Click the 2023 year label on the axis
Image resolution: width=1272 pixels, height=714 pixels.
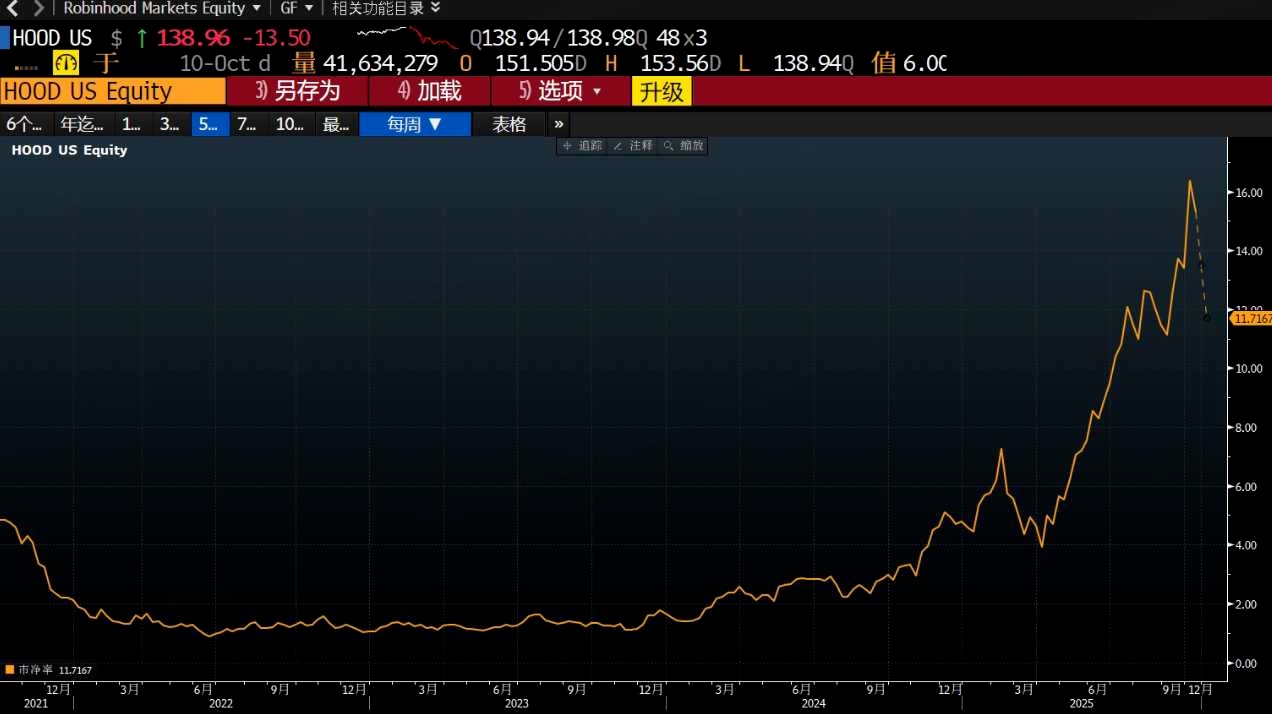(x=516, y=703)
